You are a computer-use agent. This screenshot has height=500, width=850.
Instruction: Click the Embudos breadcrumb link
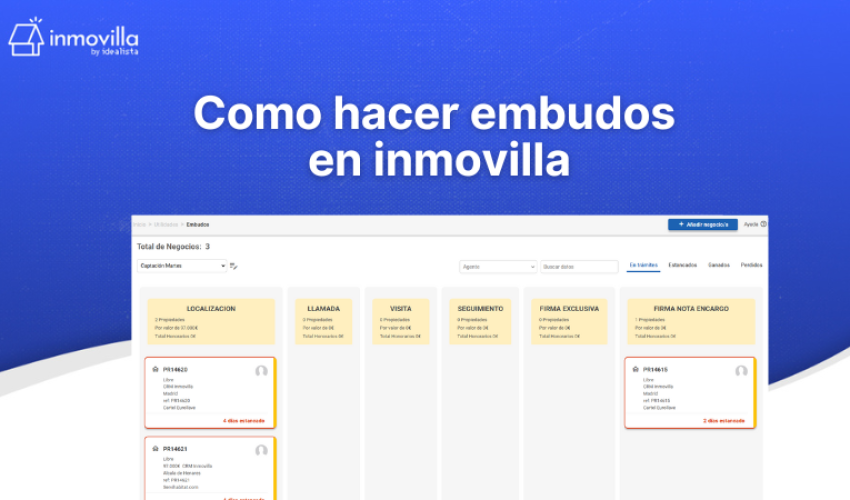(198, 224)
